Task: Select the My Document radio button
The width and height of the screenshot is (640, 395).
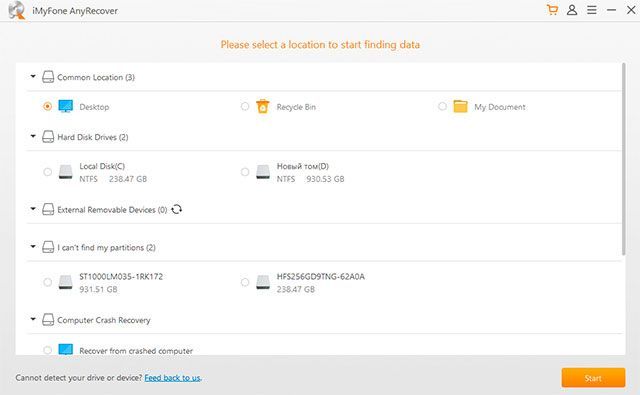Action: [x=442, y=107]
